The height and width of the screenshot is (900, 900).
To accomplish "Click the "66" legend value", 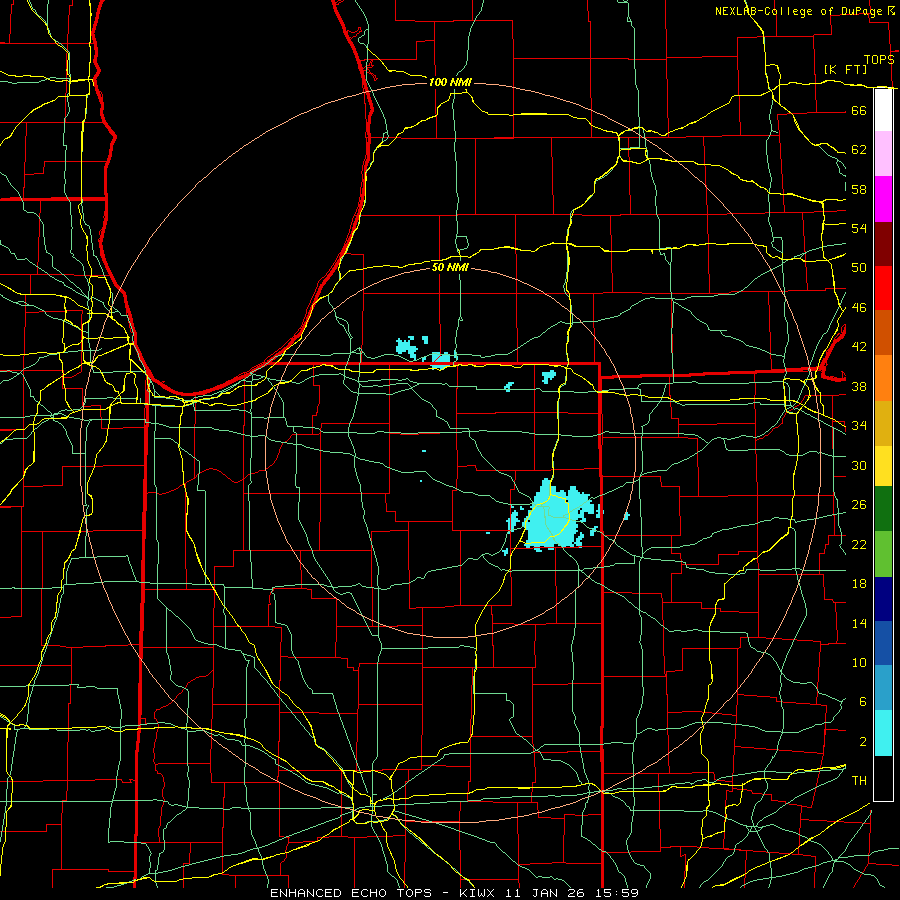I will [x=859, y=111].
